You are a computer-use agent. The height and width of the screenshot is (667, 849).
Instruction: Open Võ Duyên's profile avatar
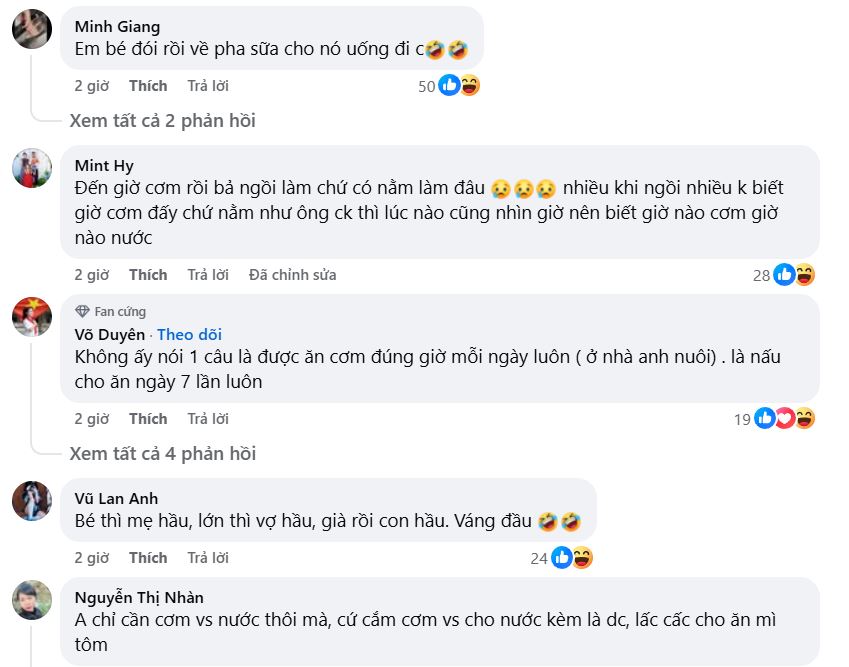[31, 316]
